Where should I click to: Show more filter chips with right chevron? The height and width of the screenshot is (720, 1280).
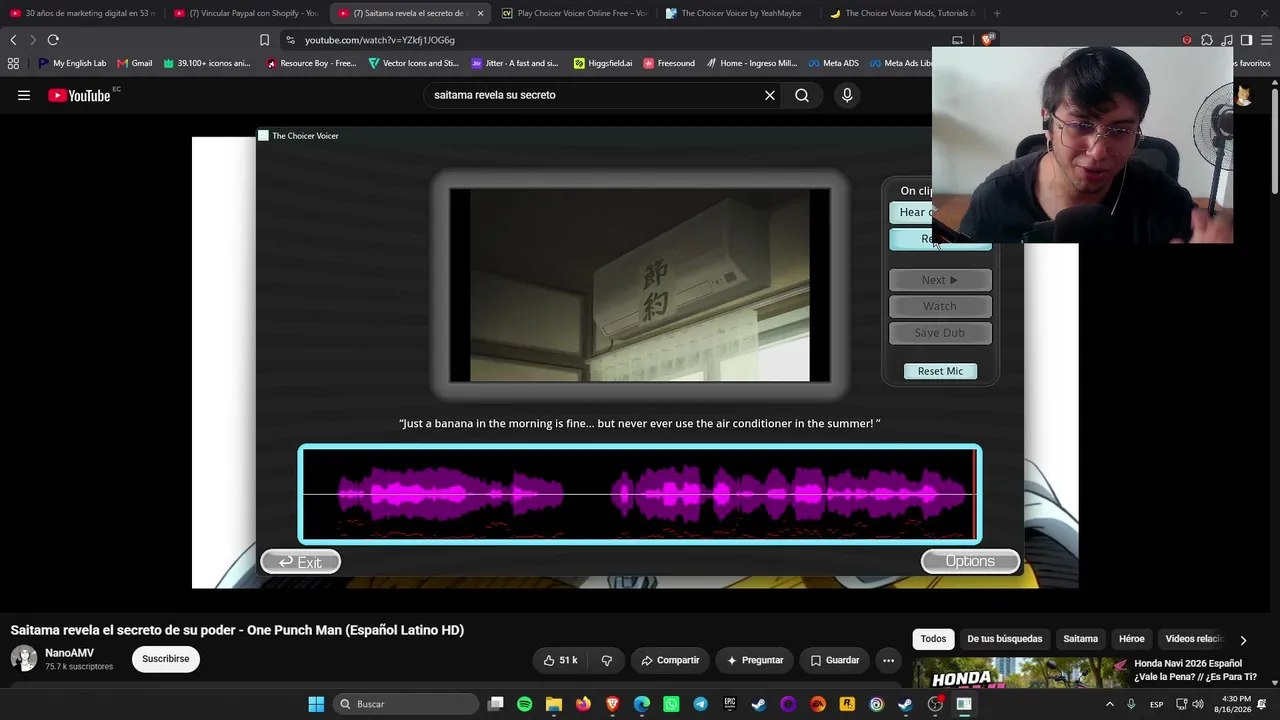pyautogui.click(x=1243, y=640)
